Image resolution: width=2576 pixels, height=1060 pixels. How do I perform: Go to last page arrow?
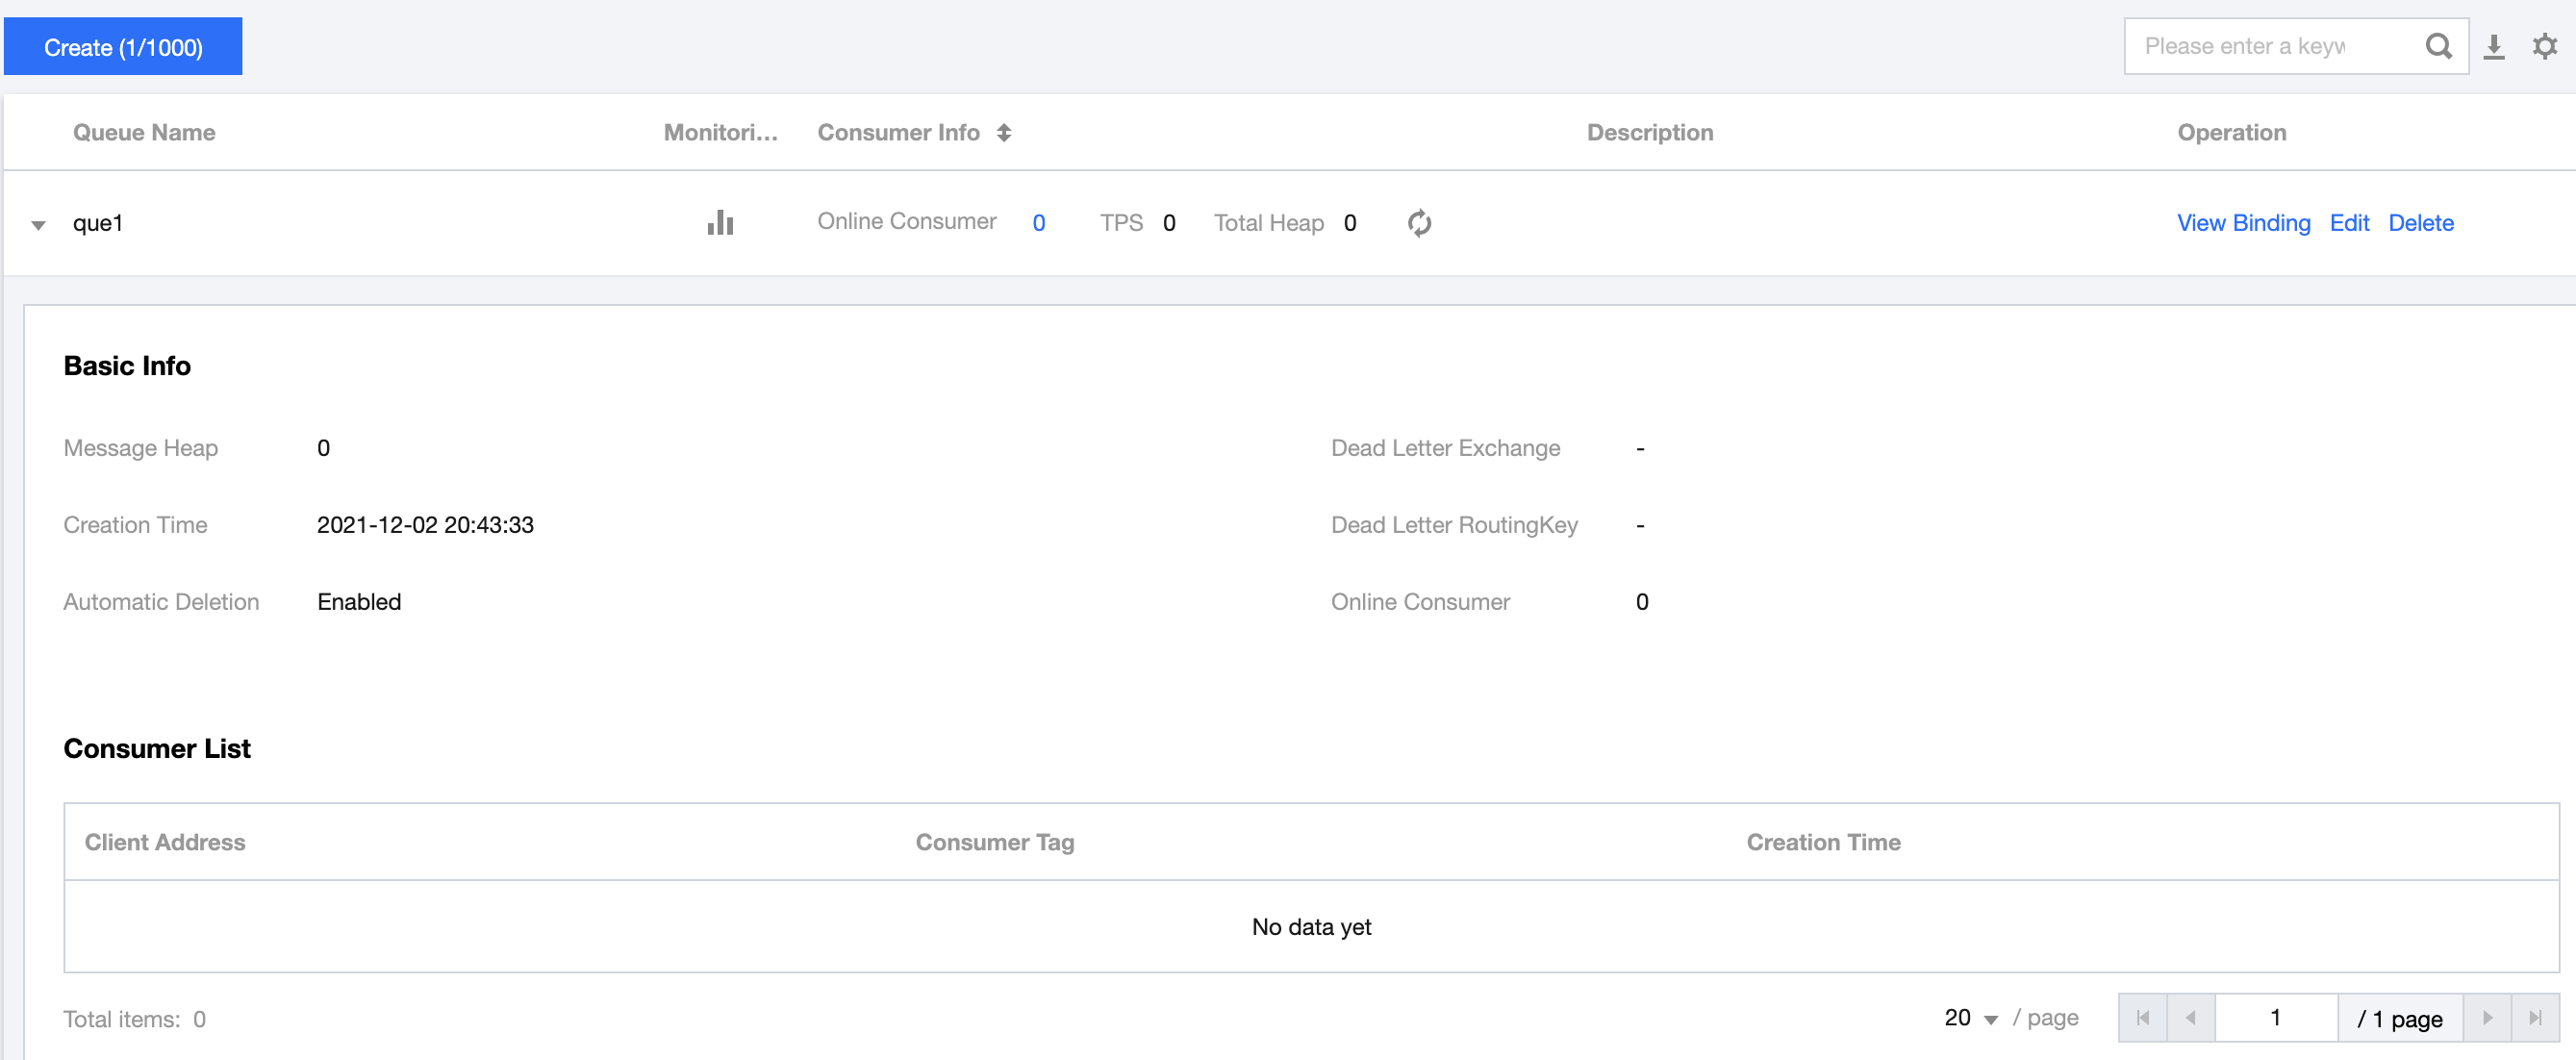[x=2535, y=1018]
